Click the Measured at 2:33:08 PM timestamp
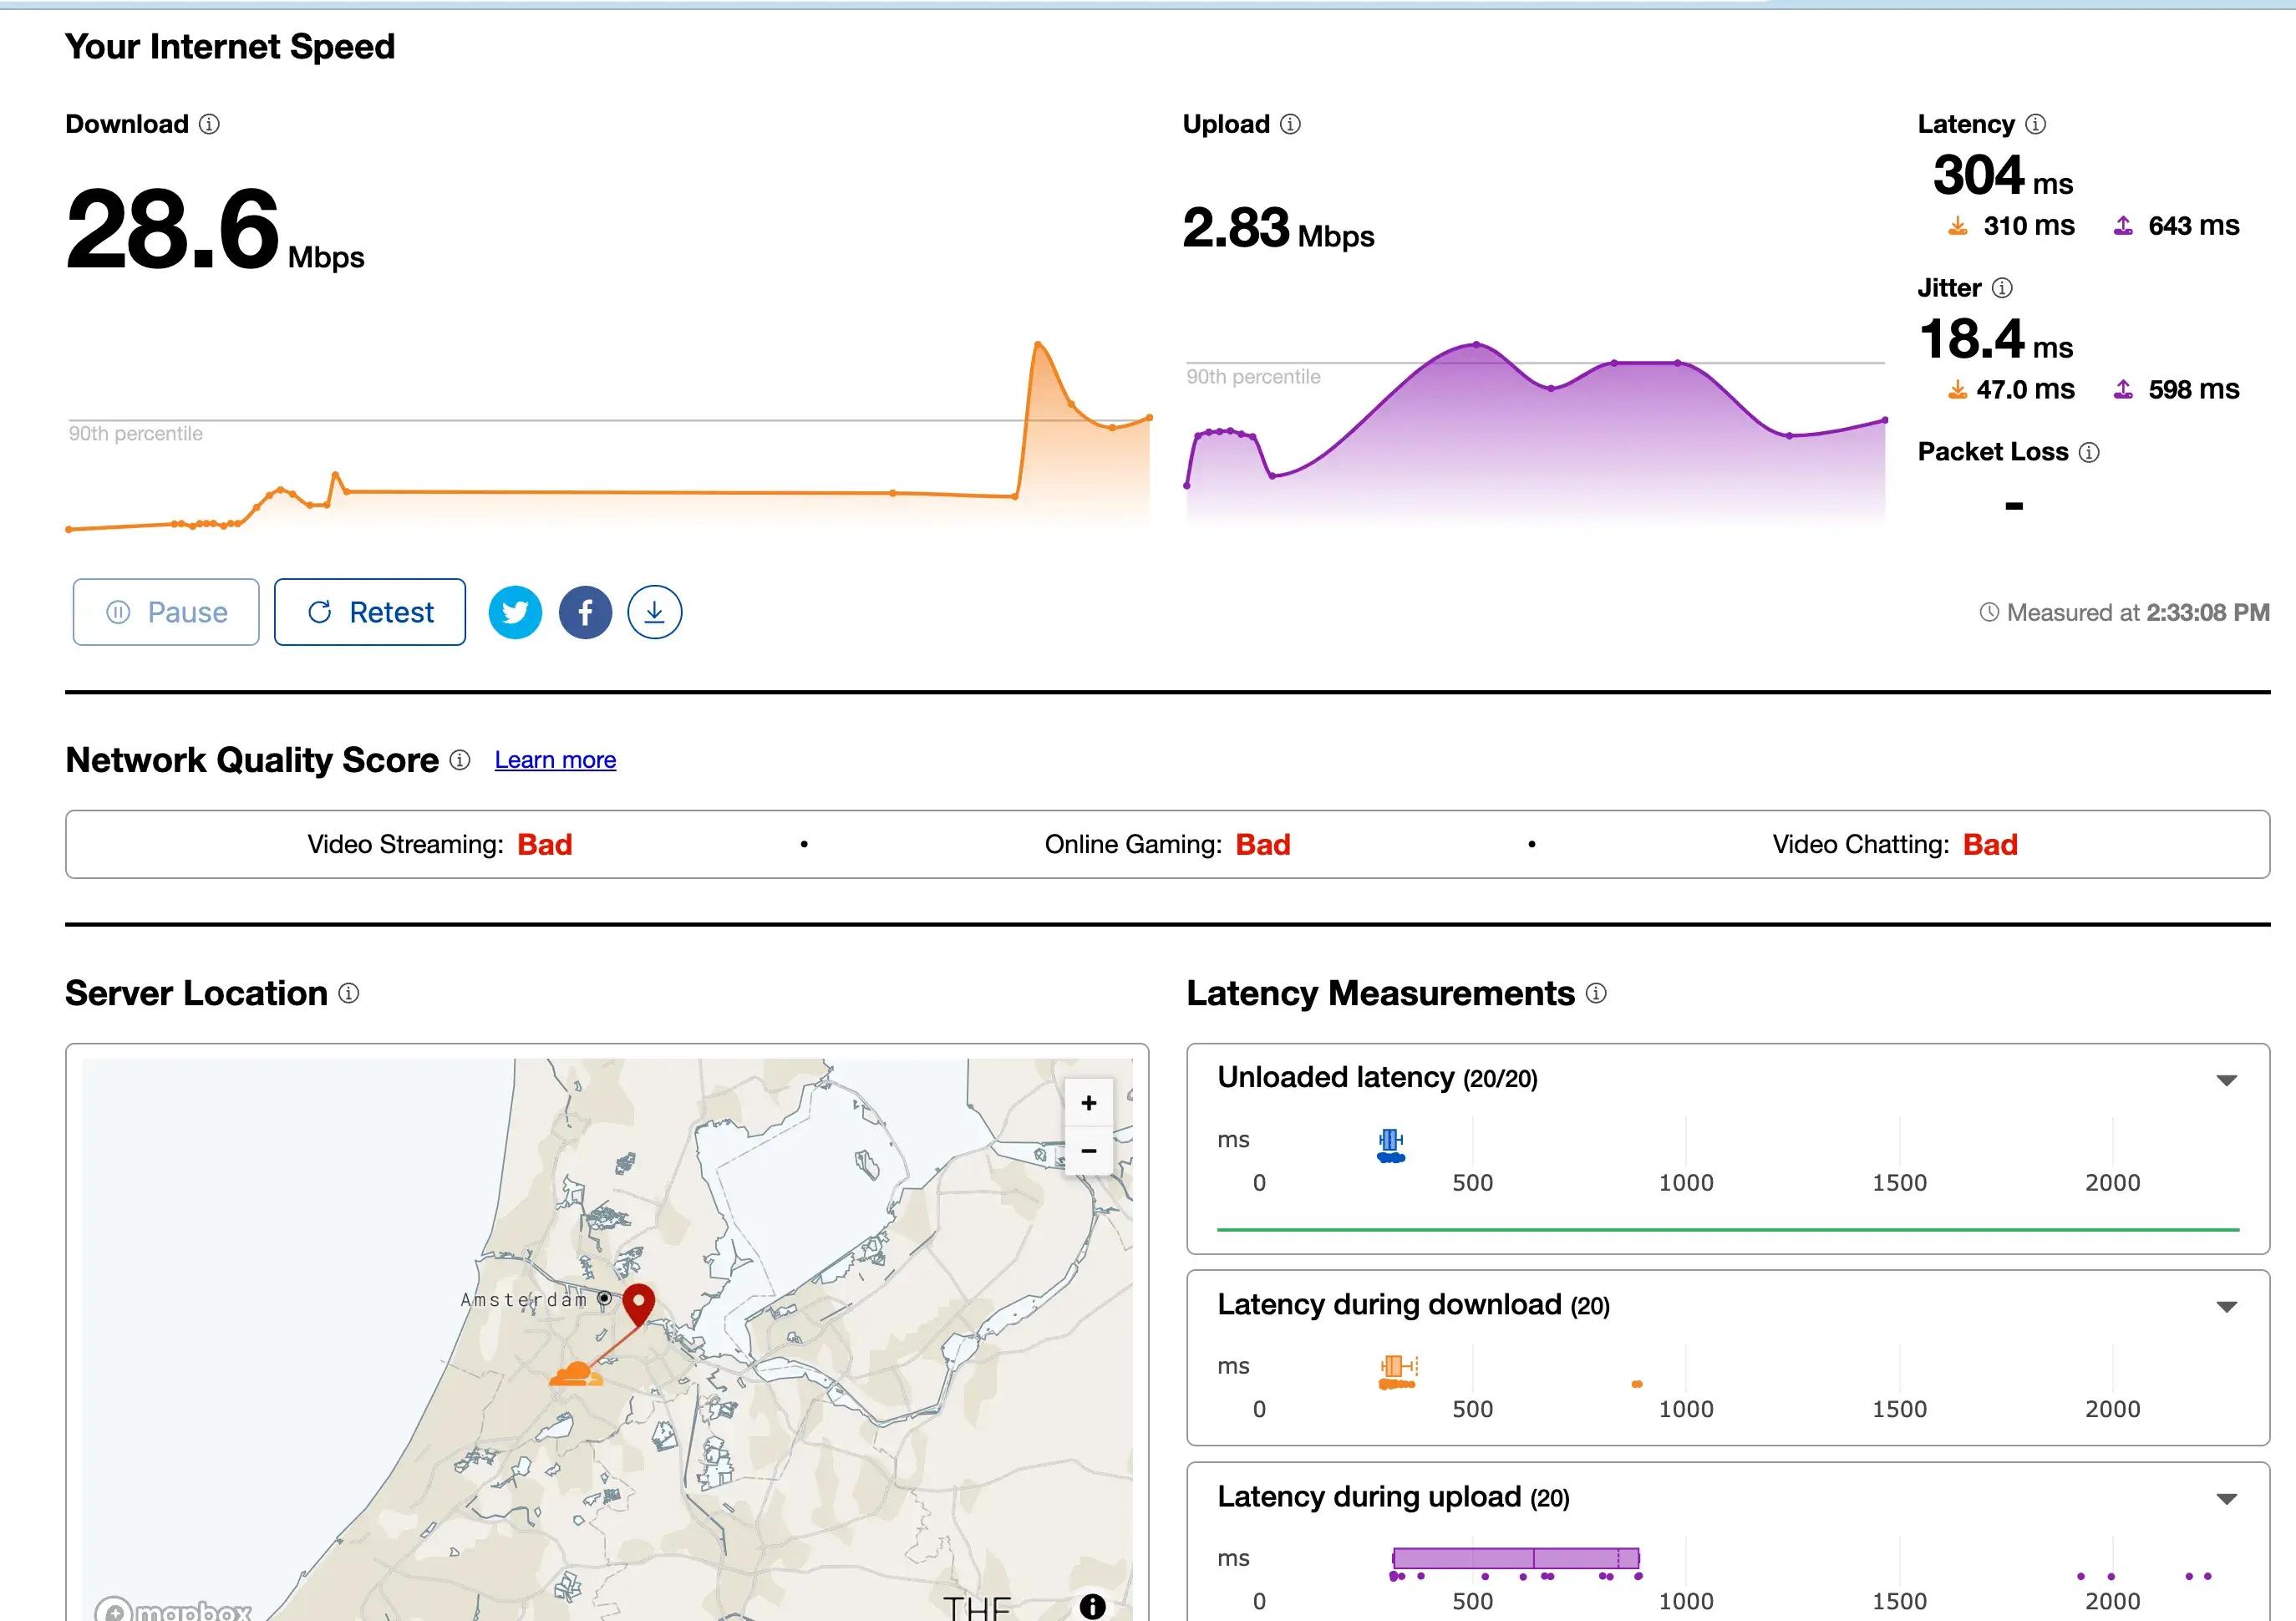 (x=2124, y=613)
